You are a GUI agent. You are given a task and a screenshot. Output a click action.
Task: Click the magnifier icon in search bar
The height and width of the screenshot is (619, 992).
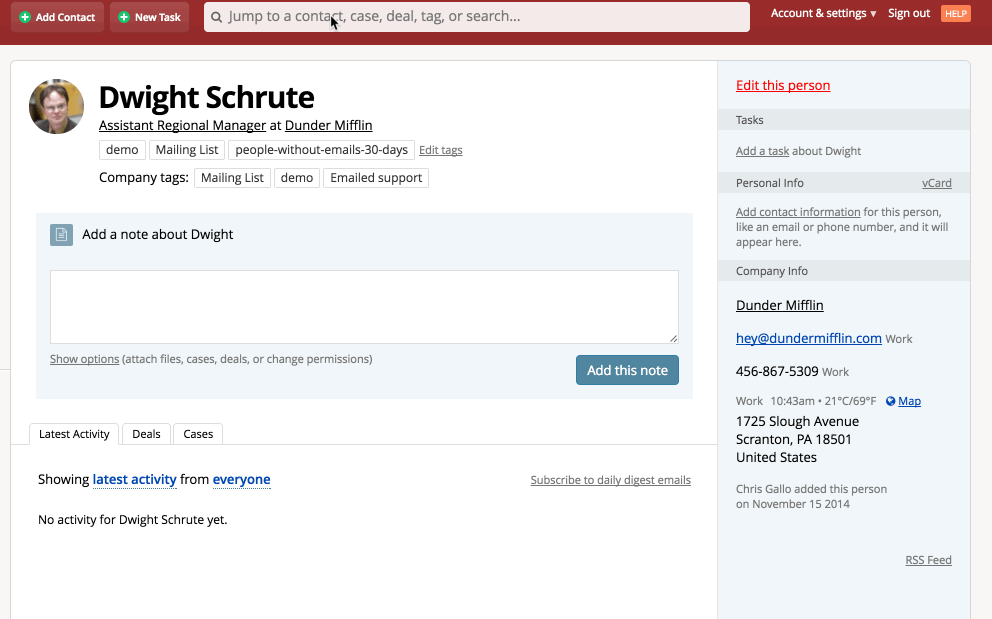216,17
